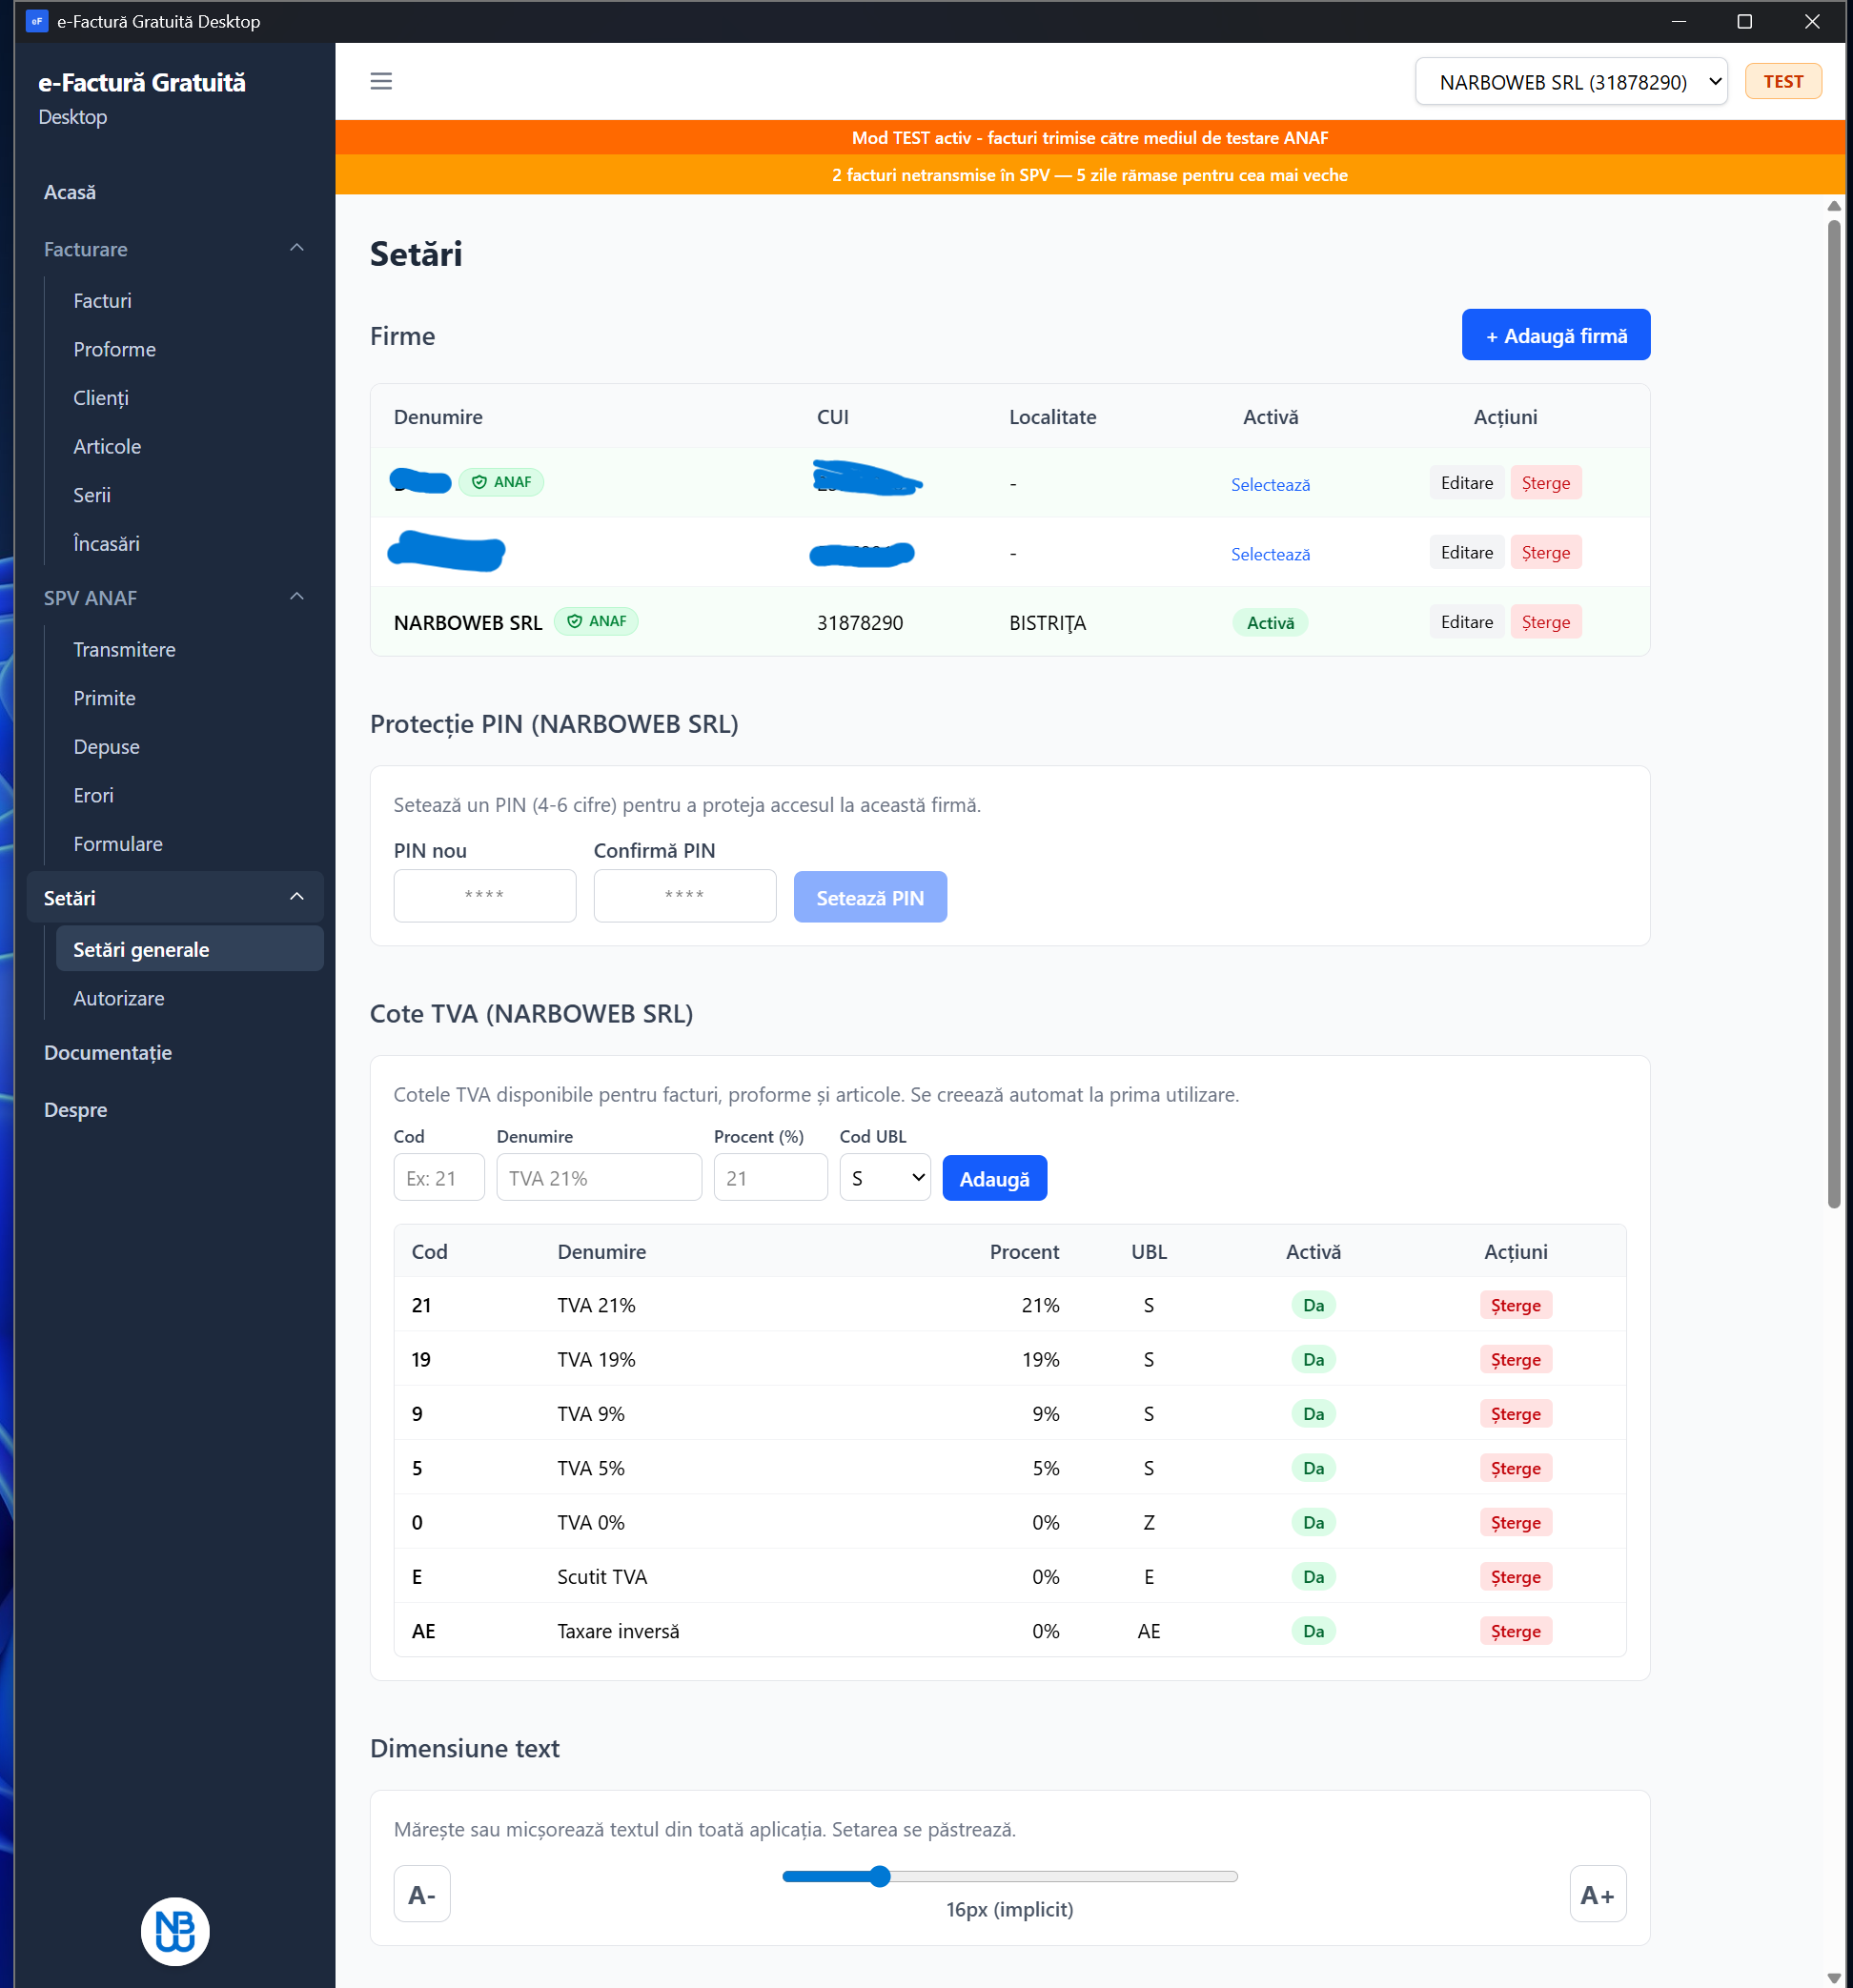Click the ANAF badge in the first company row
The image size is (1853, 1988).
pos(501,482)
